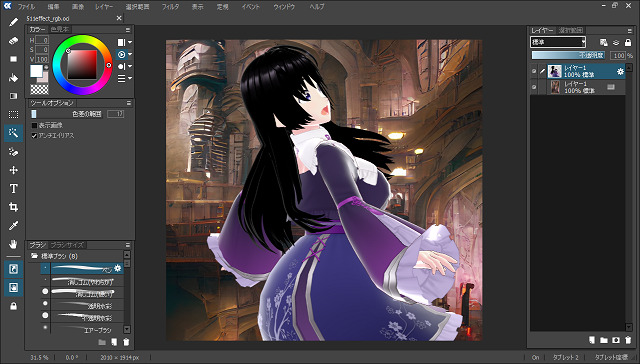Select the Move tool
The width and height of the screenshot is (640, 364).
click(13, 170)
